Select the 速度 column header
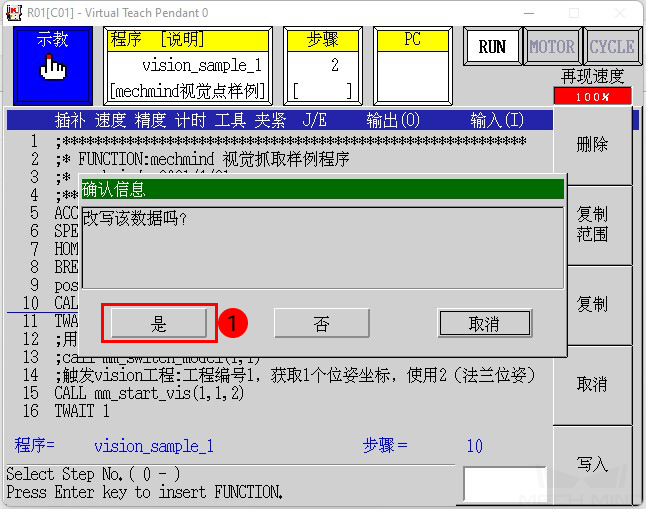Image resolution: width=646 pixels, height=509 pixels. [x=110, y=121]
